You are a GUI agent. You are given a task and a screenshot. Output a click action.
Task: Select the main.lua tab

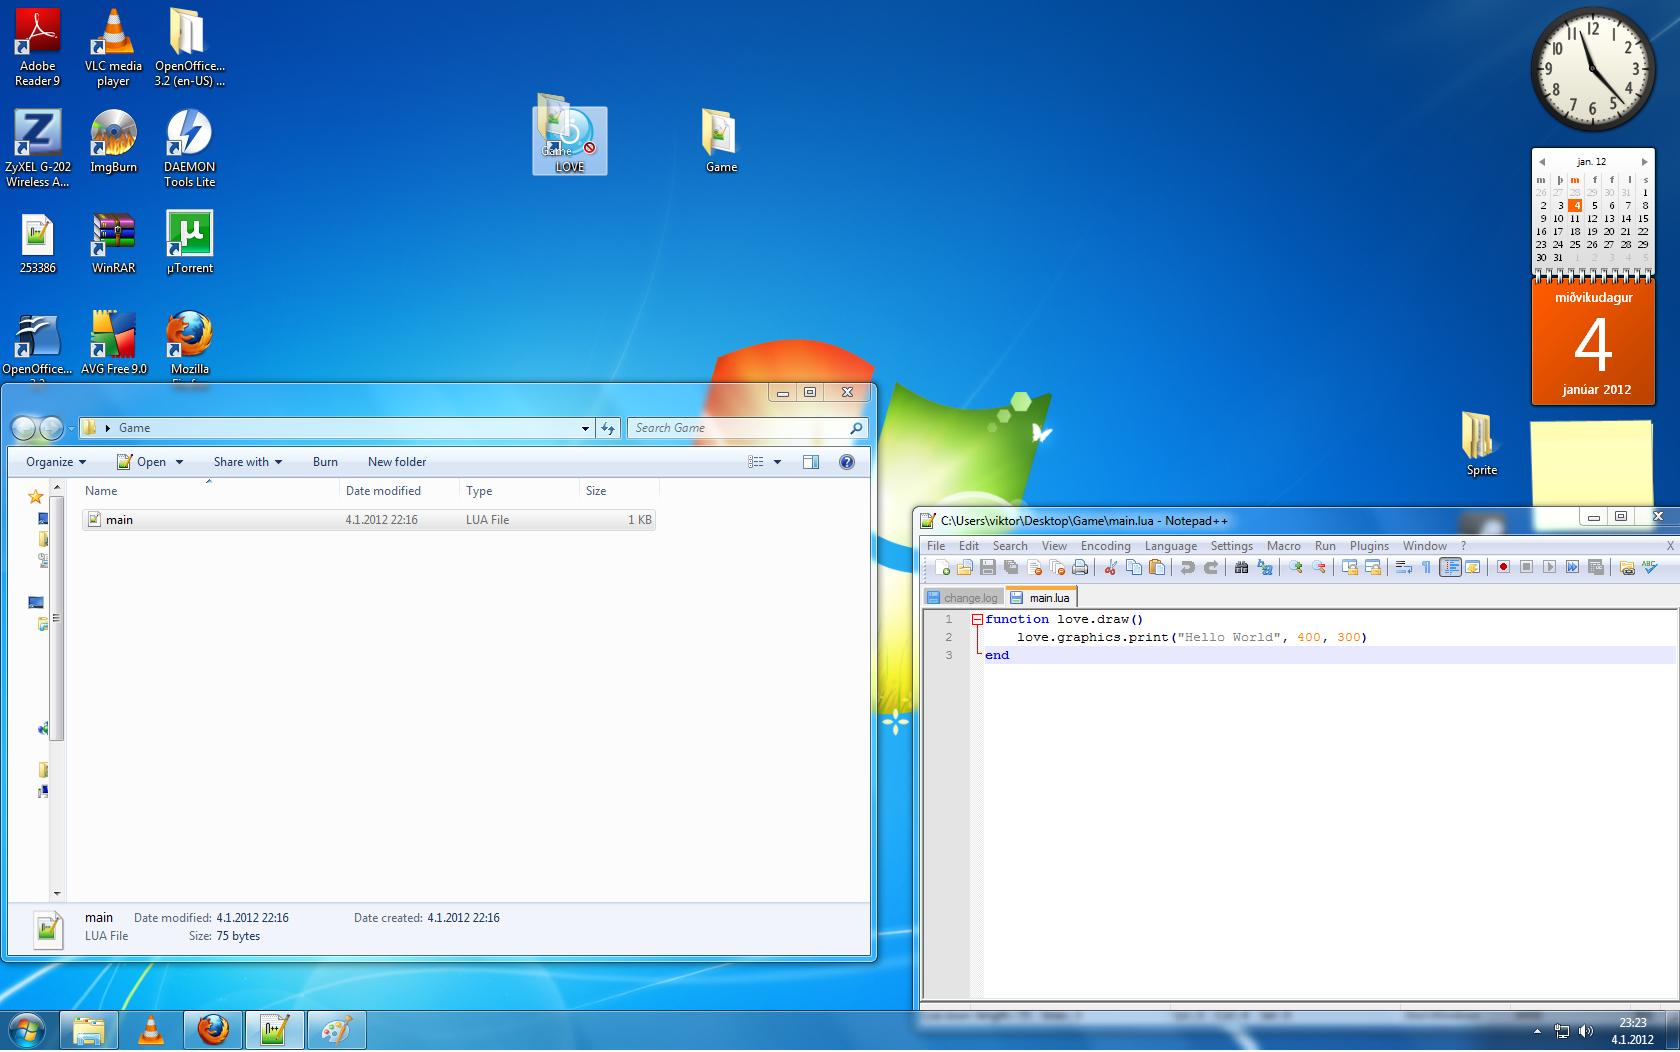(x=1040, y=598)
